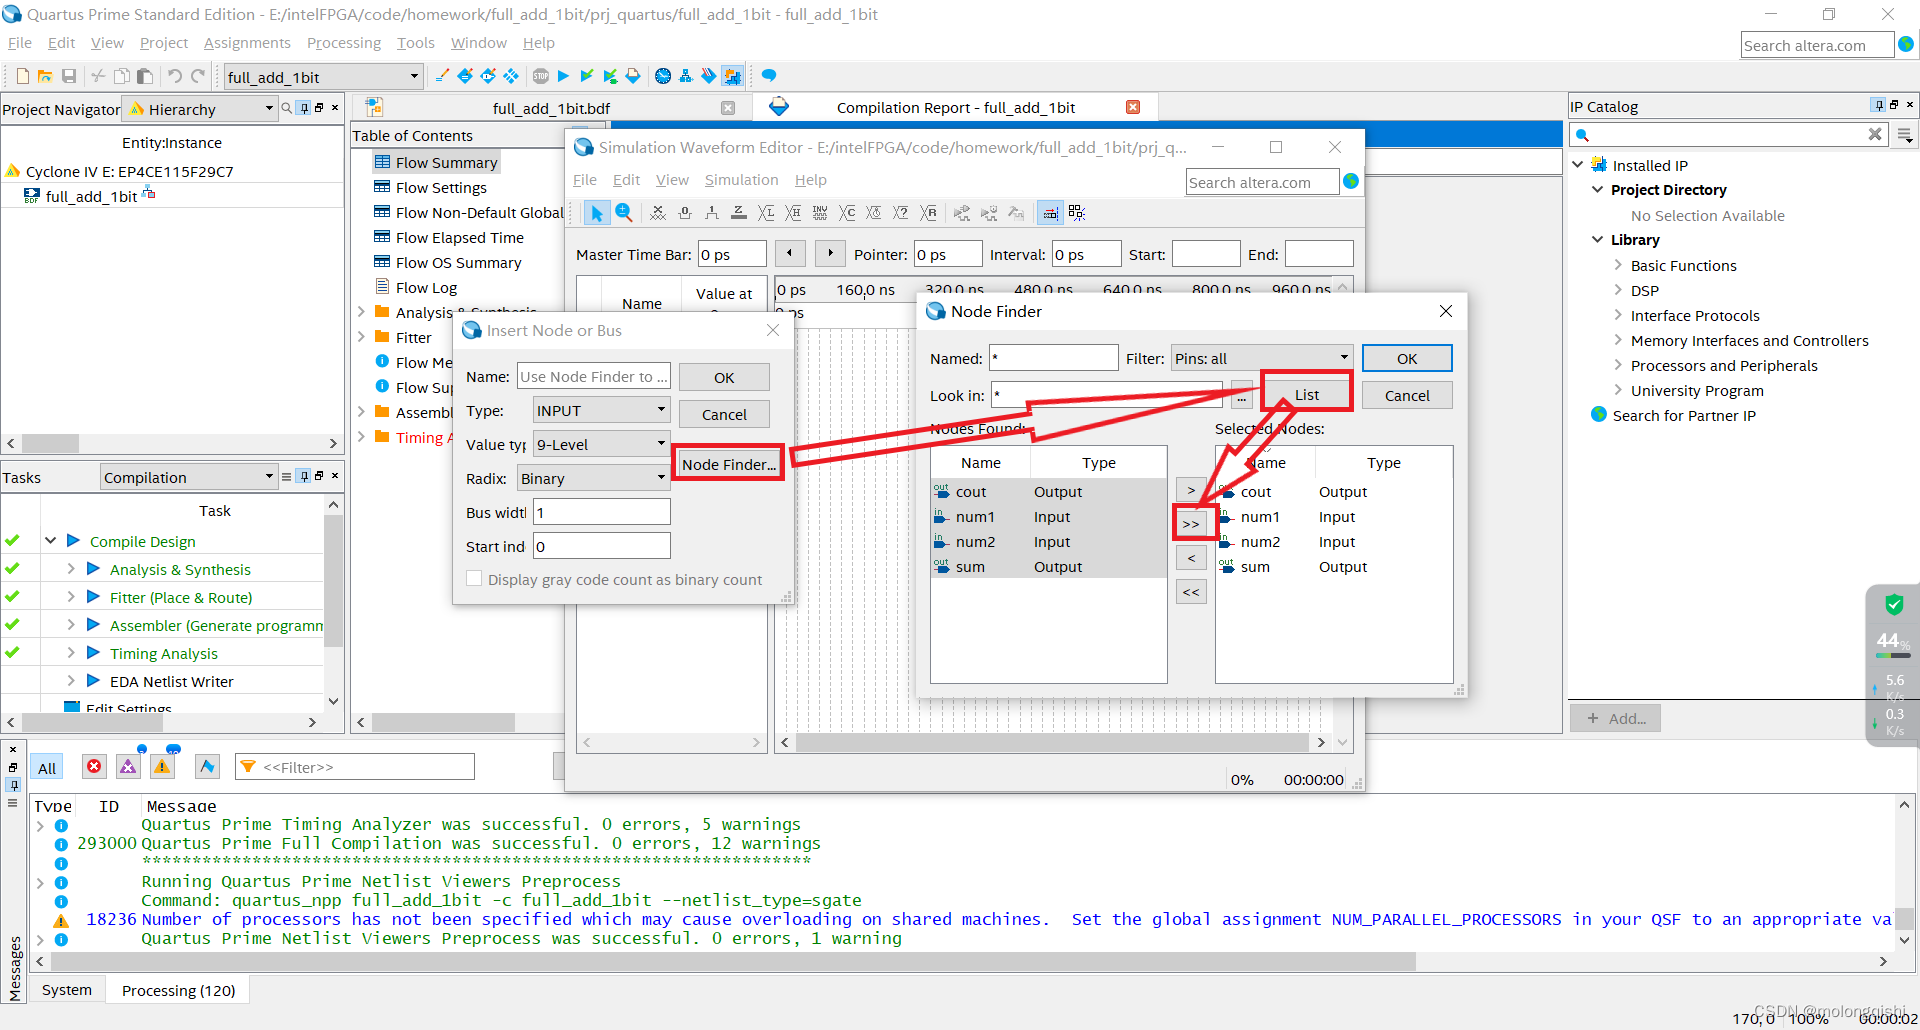Start Compilation with the blue play icon
The image size is (1920, 1030).
pyautogui.click(x=563, y=76)
